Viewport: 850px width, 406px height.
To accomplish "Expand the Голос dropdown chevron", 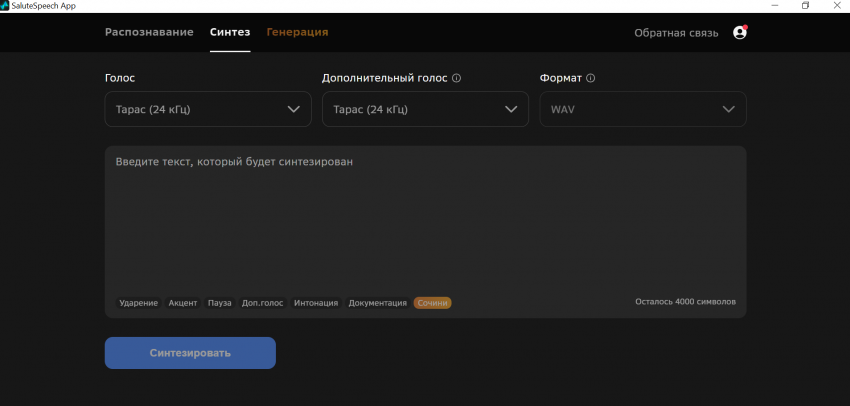I will (x=294, y=109).
